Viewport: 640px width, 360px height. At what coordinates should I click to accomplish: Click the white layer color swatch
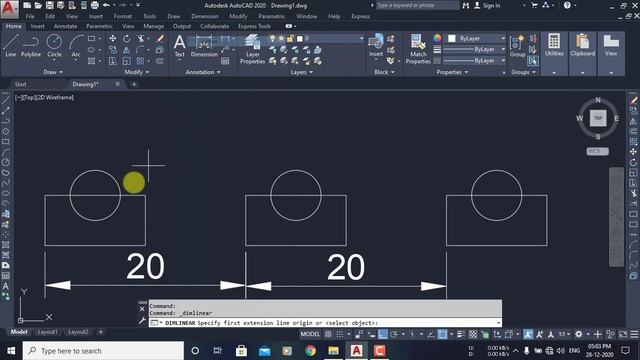pyautogui.click(x=300, y=38)
